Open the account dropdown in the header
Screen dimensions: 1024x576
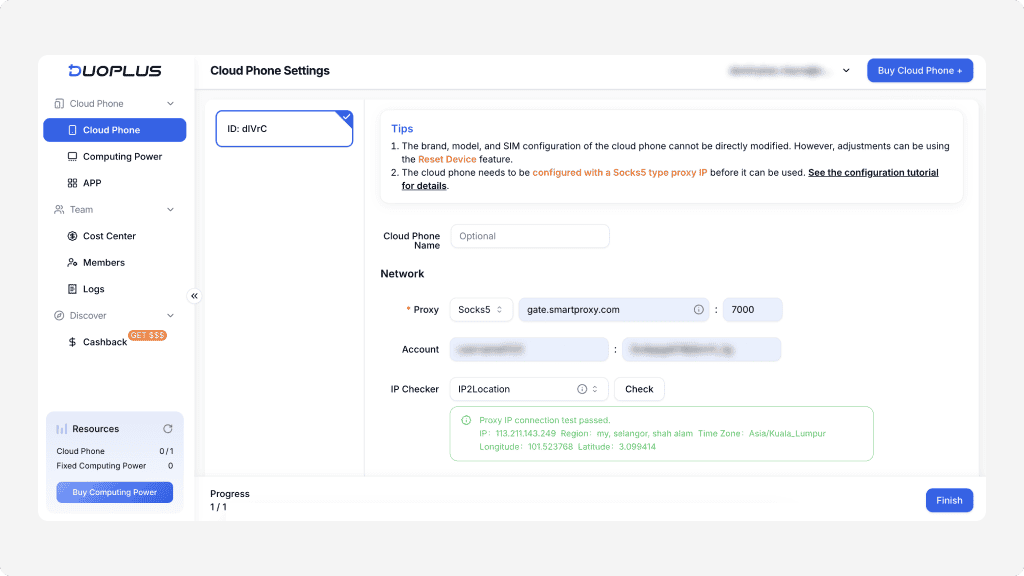(846, 71)
